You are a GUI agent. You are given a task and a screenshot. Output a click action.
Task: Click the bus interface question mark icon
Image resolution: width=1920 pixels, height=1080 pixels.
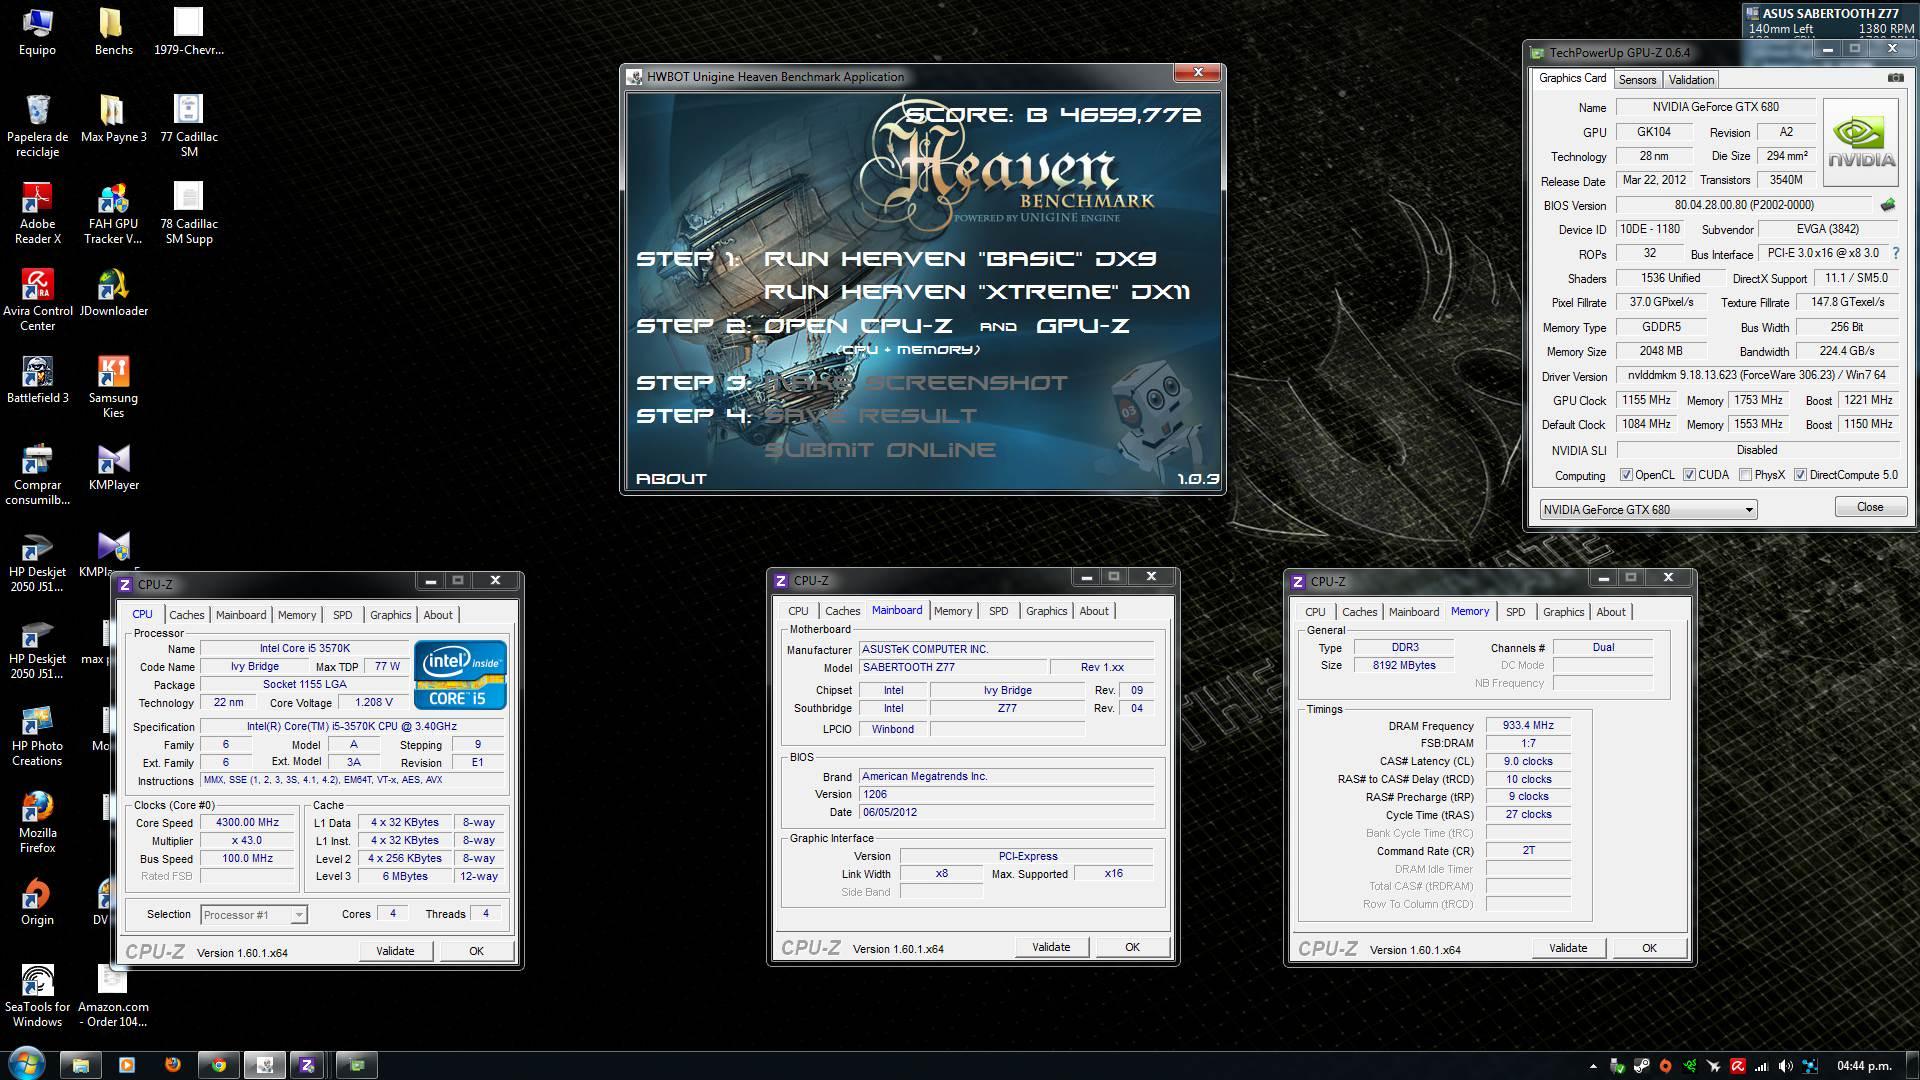click(1895, 253)
